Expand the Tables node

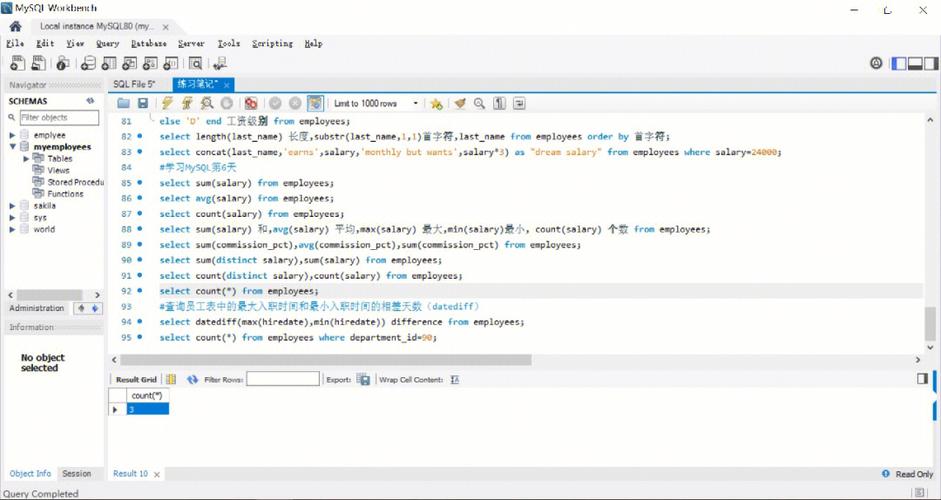tap(26, 158)
